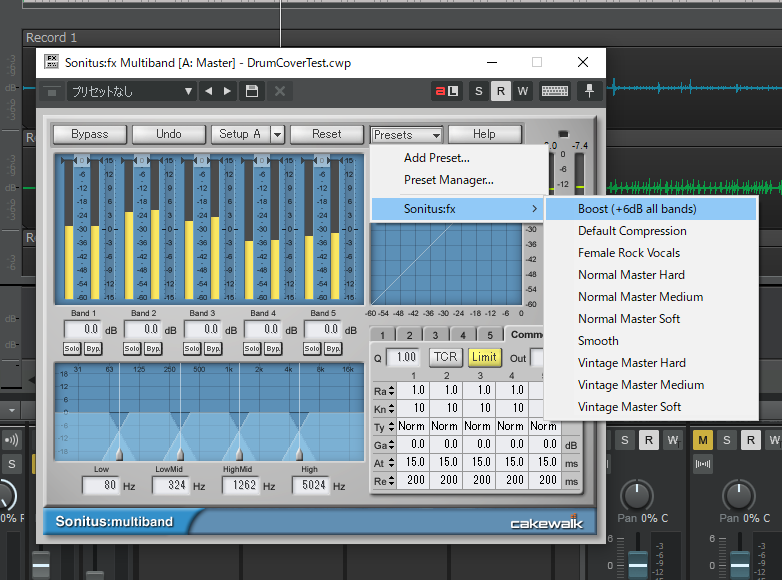The width and height of the screenshot is (782, 580).
Task: Open the Common tab
Action: [524, 334]
